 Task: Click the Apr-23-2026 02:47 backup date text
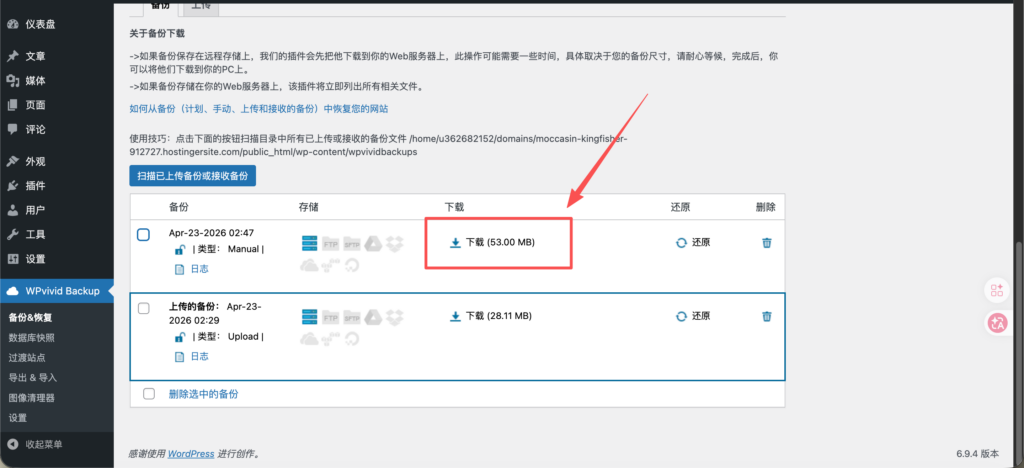click(x=211, y=233)
